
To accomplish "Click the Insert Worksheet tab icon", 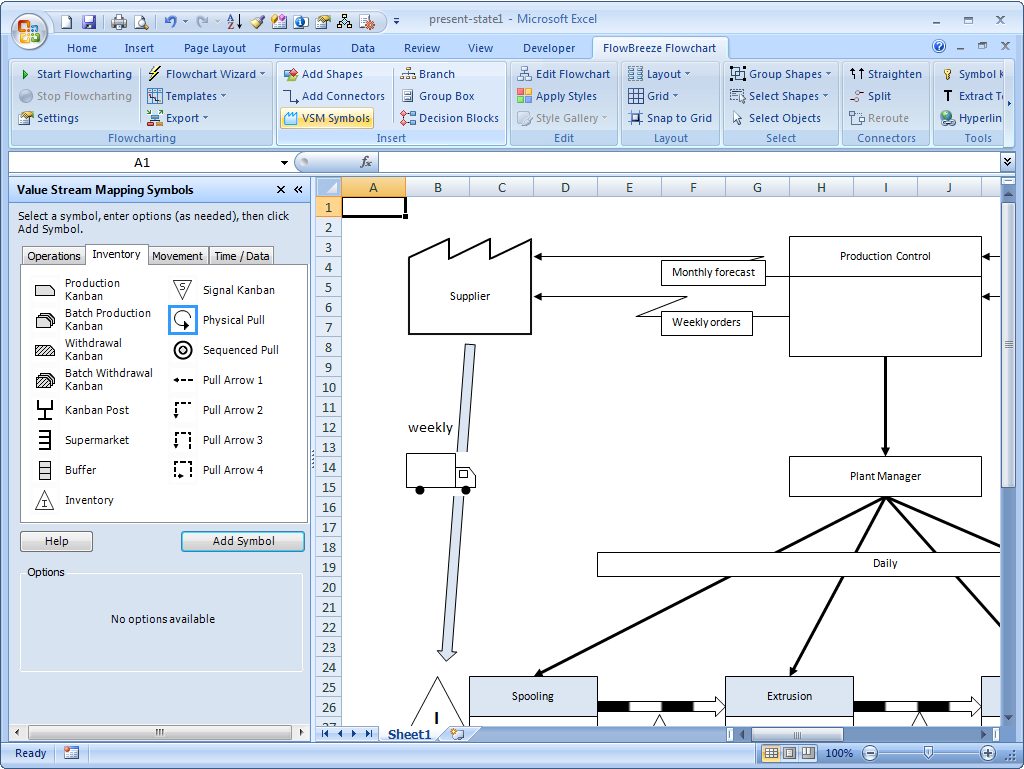I will coord(457,734).
